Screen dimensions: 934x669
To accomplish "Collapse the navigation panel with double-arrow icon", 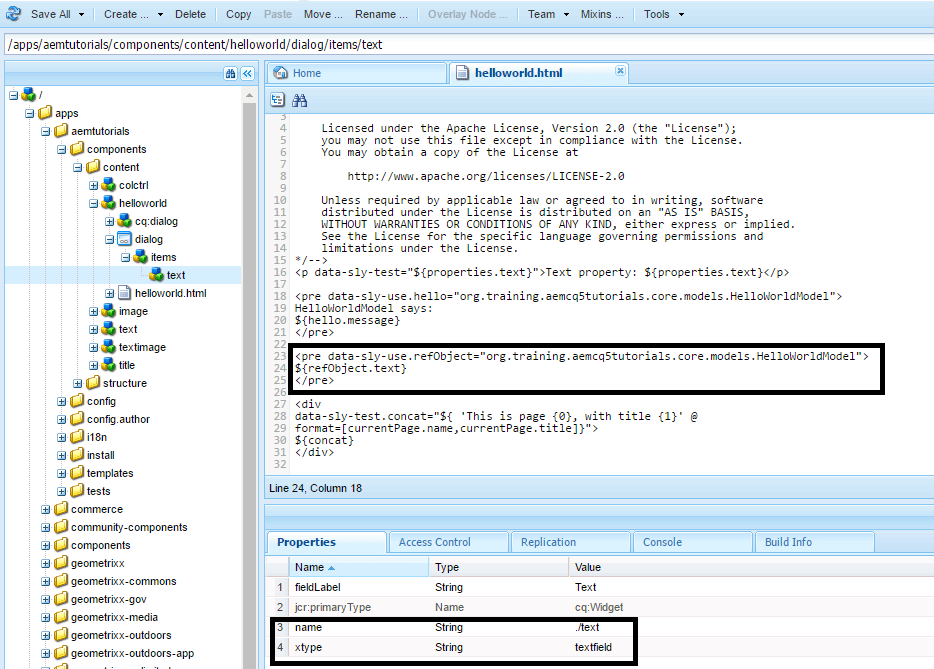I will [247, 73].
